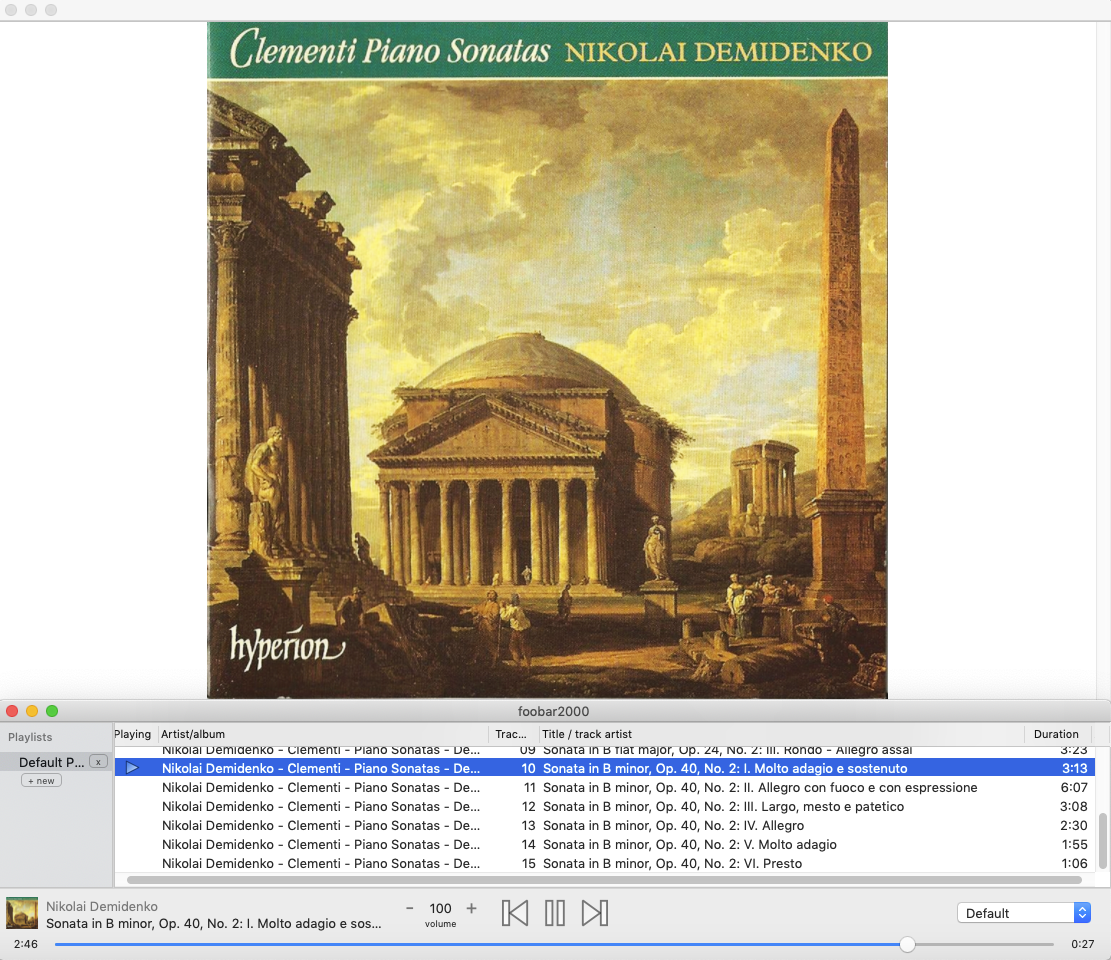Pause the current playback
This screenshot has width=1111, height=960.
point(555,913)
